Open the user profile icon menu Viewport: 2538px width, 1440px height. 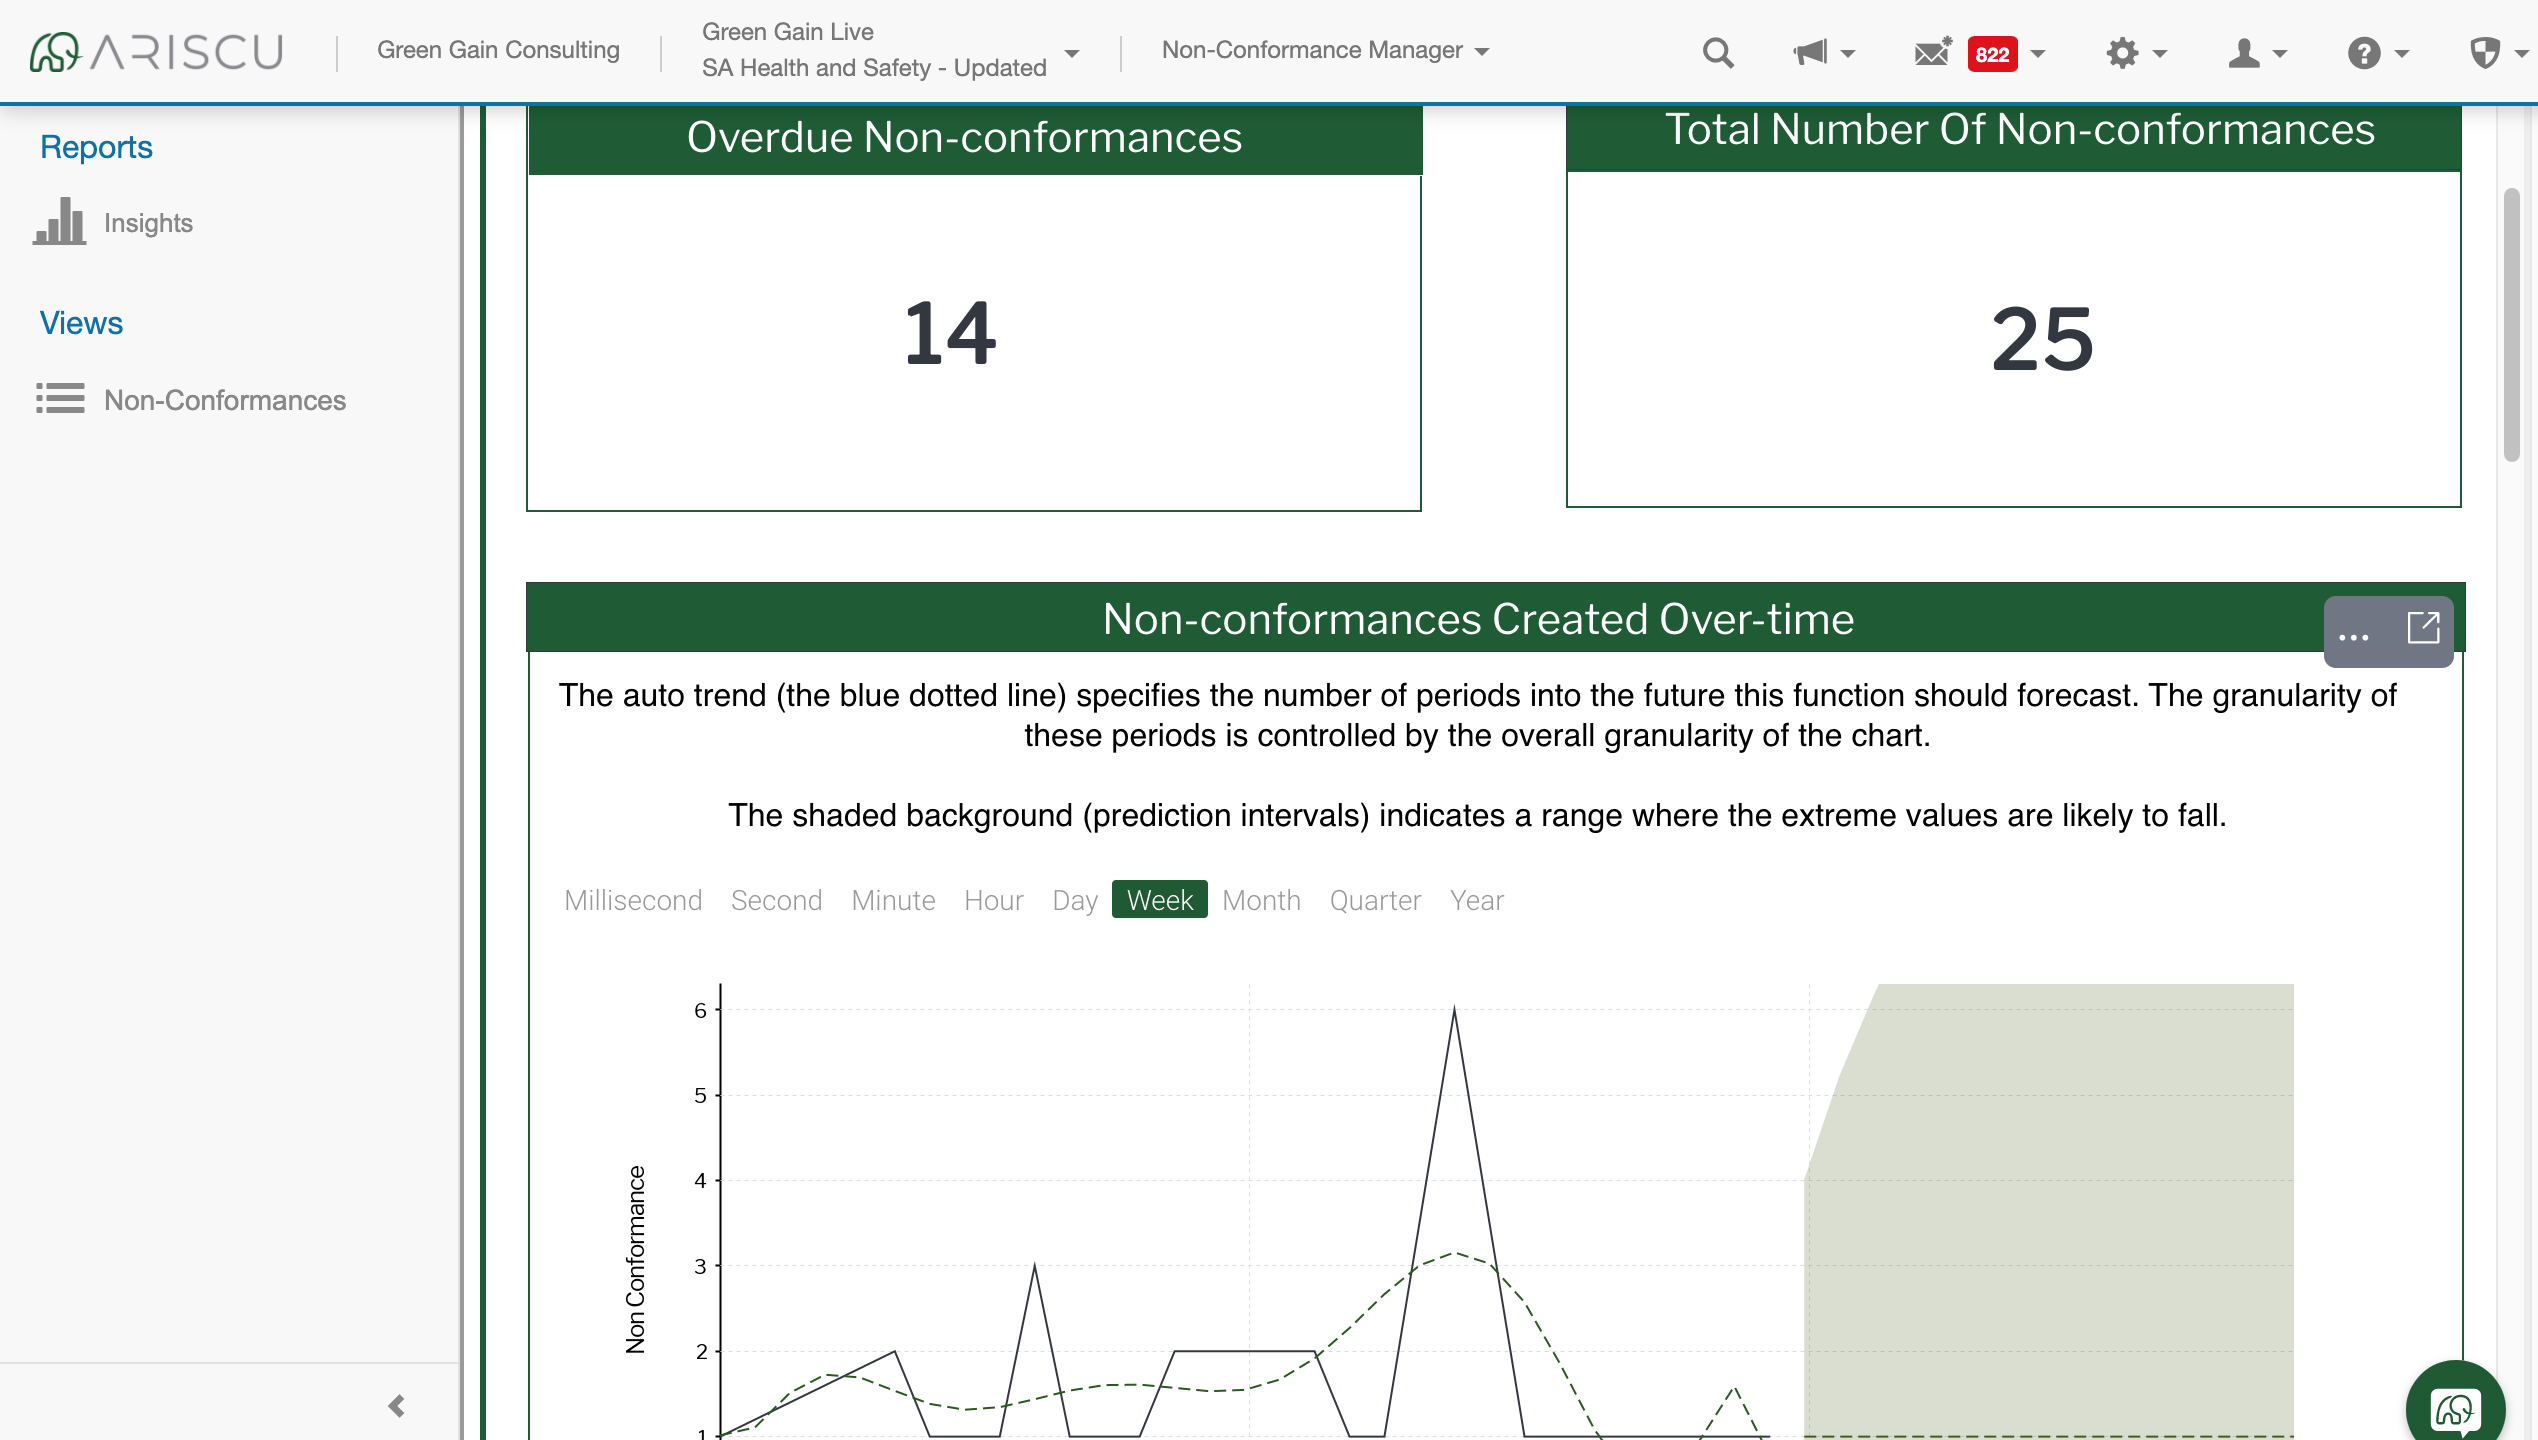point(2244,52)
